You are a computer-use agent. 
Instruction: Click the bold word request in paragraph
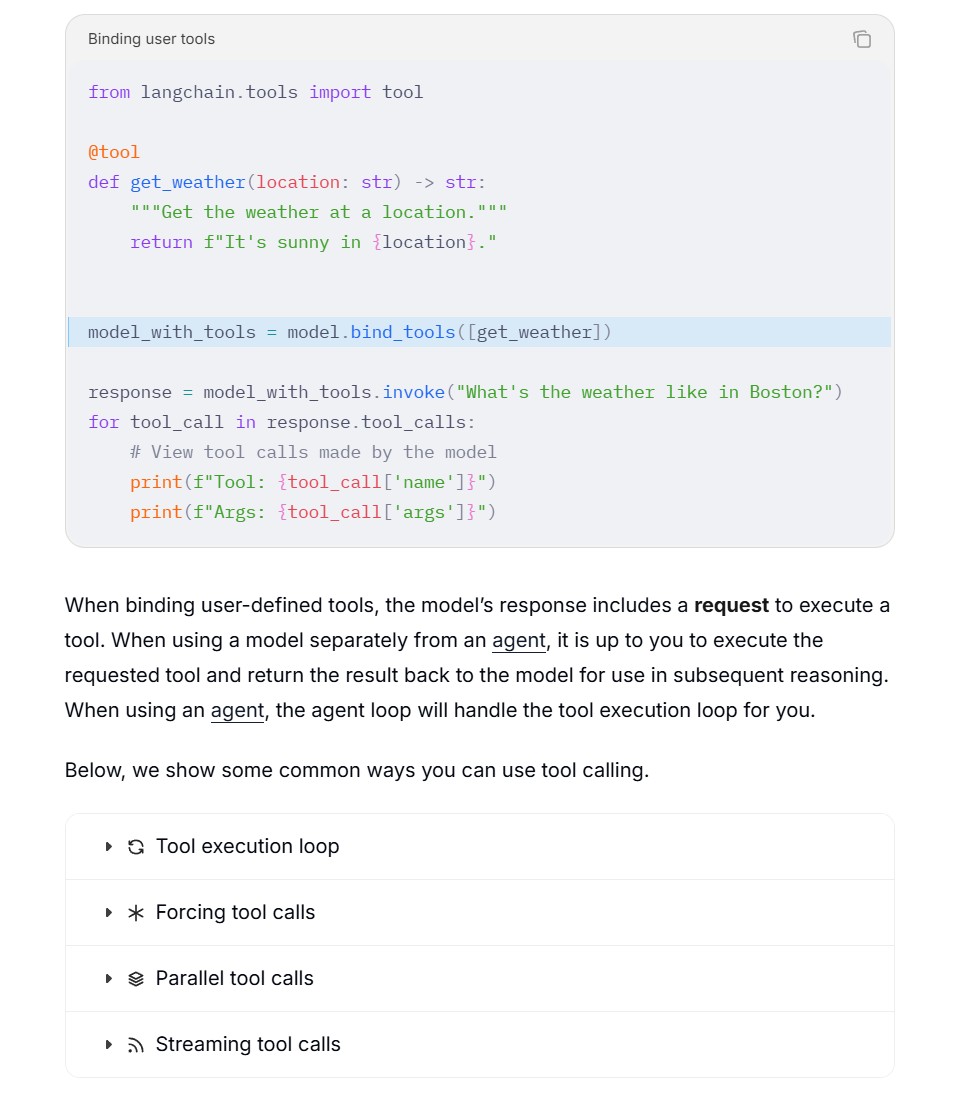click(731, 606)
